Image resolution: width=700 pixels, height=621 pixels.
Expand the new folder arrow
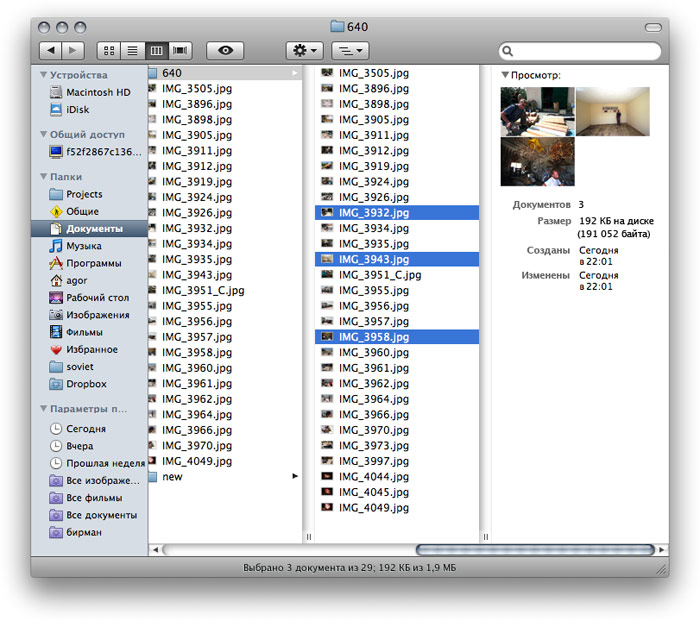(x=295, y=477)
